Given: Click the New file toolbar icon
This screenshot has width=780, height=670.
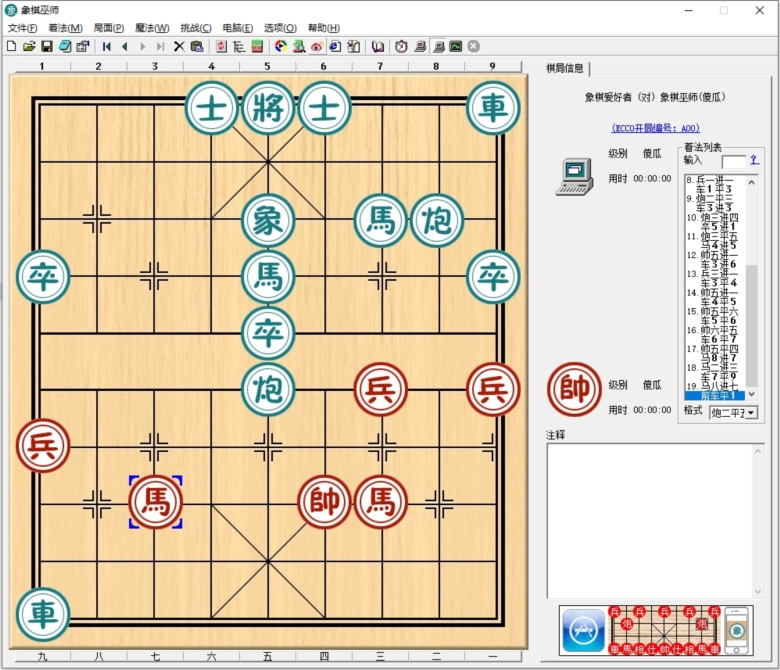Looking at the screenshot, I should (x=11, y=46).
